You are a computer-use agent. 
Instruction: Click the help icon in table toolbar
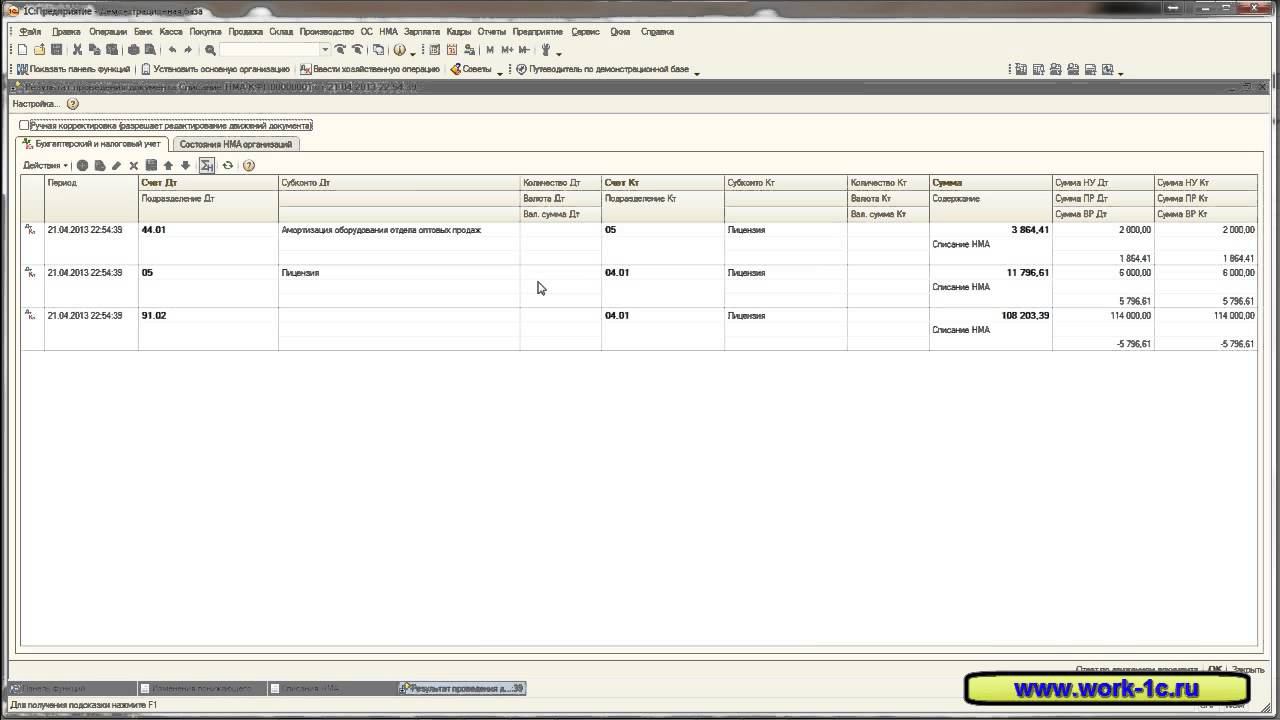pyautogui.click(x=249, y=165)
